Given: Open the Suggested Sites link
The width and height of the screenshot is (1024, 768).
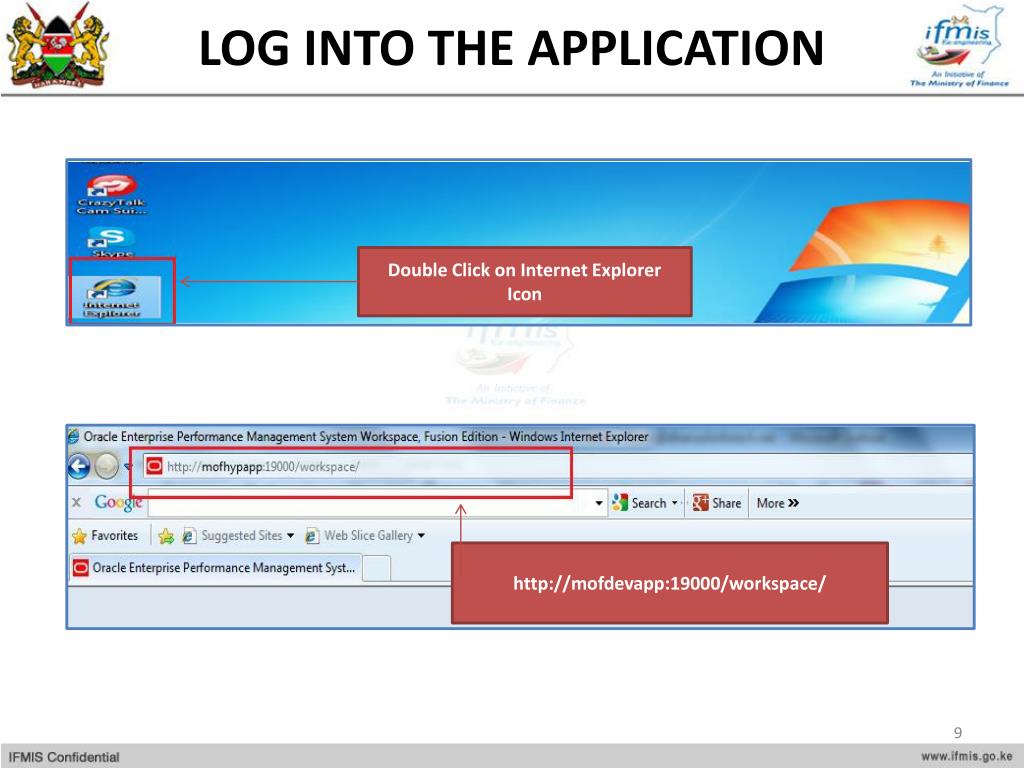Looking at the screenshot, I should pos(242,536).
